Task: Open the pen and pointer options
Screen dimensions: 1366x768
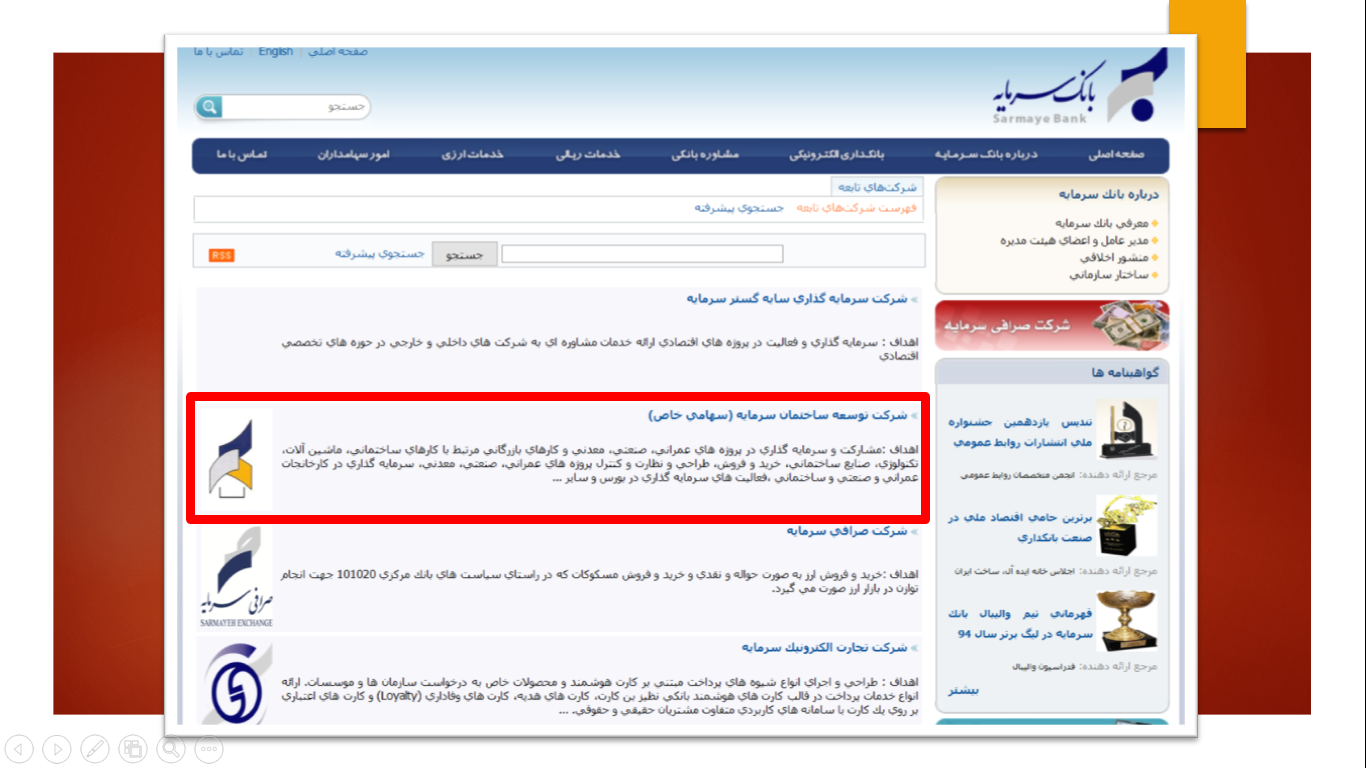Action: 95,748
